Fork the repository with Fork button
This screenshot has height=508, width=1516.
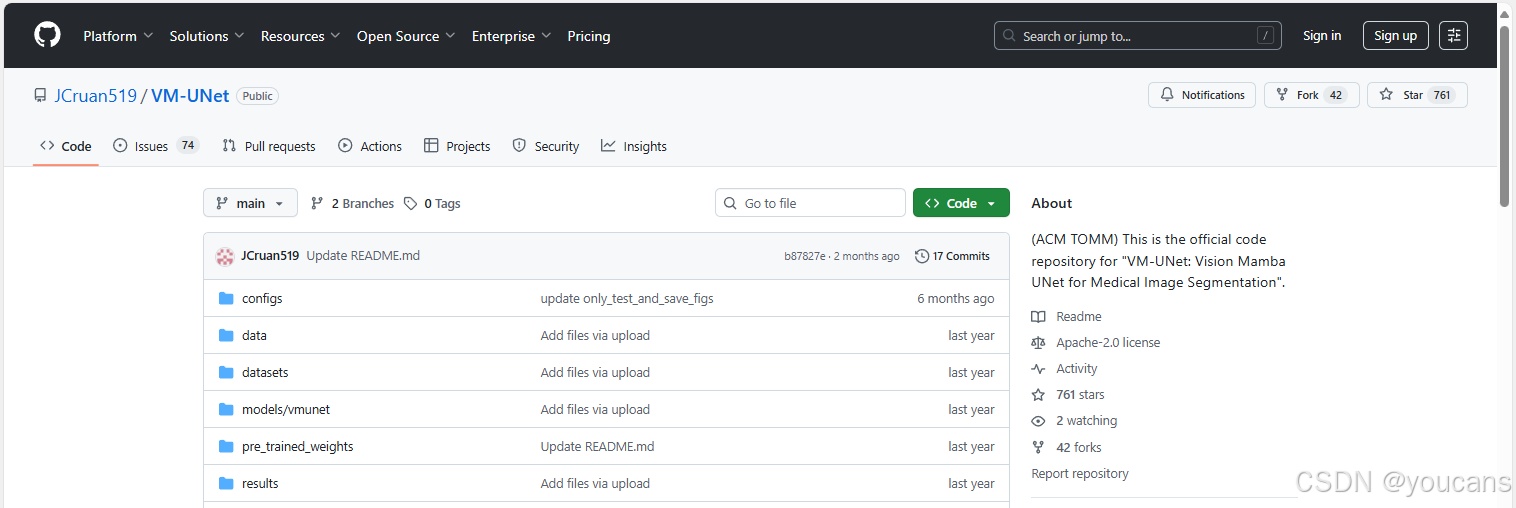(1312, 95)
